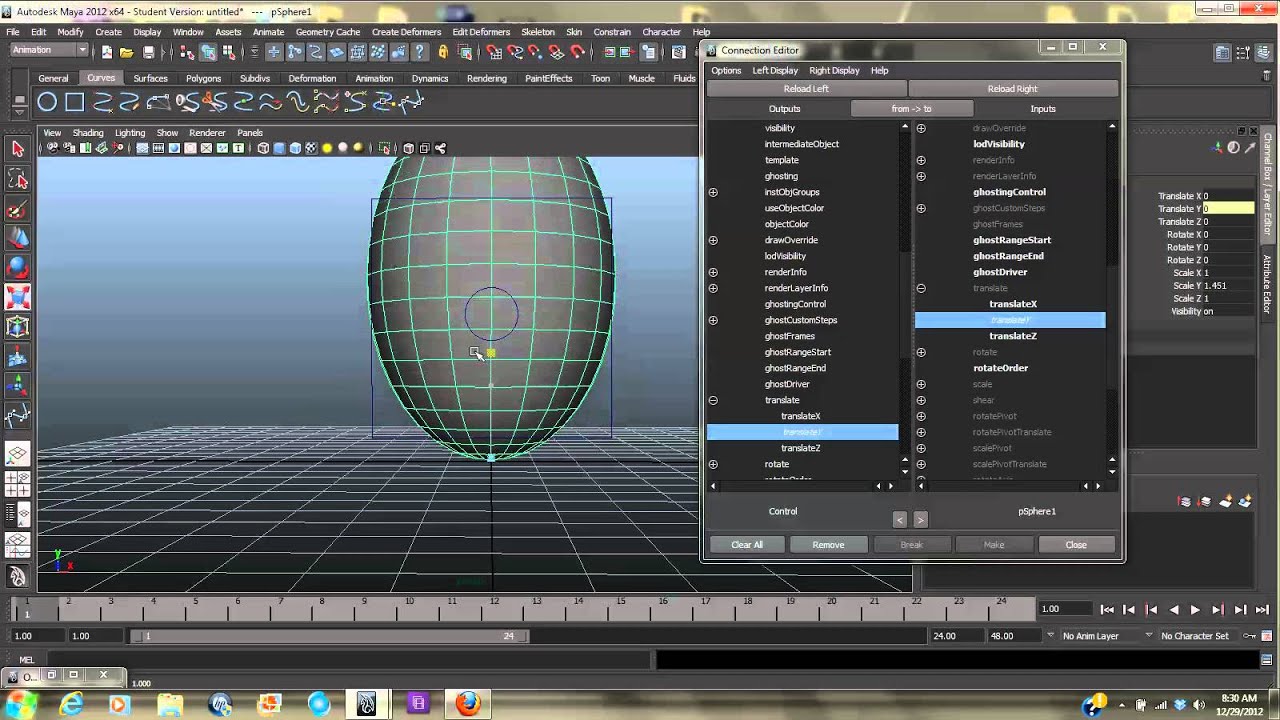Screen dimensions: 1280x720
Task: Select ghostDriver in the Inputs list
Action: [x=1000, y=272]
